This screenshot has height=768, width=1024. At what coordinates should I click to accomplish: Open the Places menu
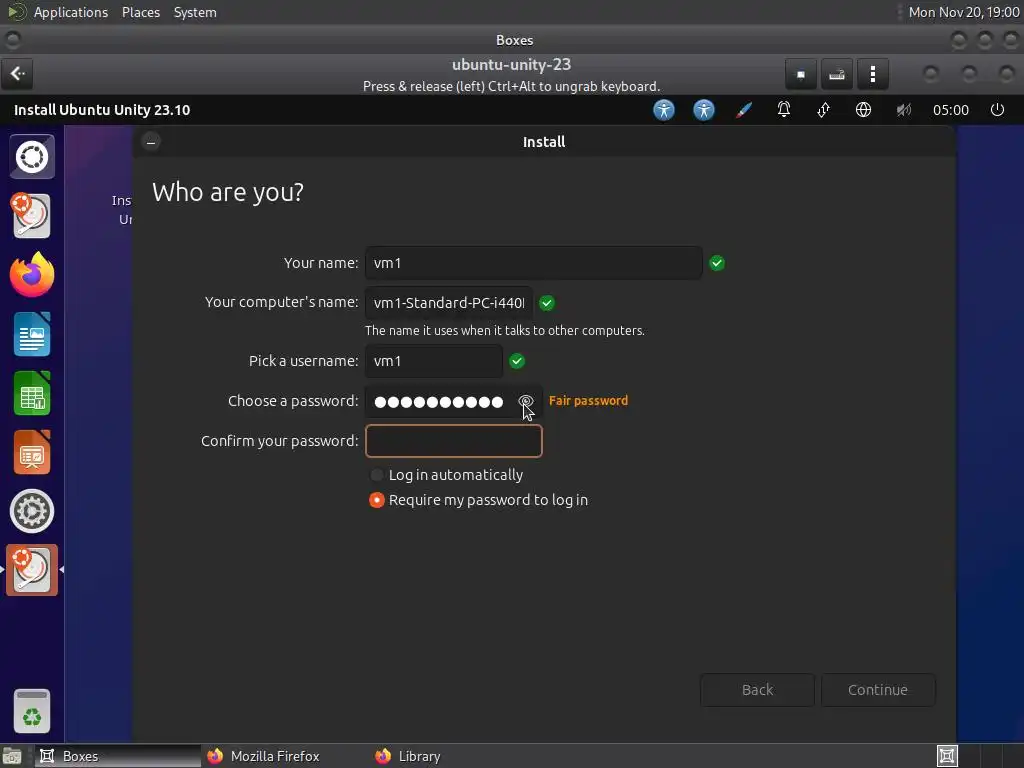[x=140, y=12]
